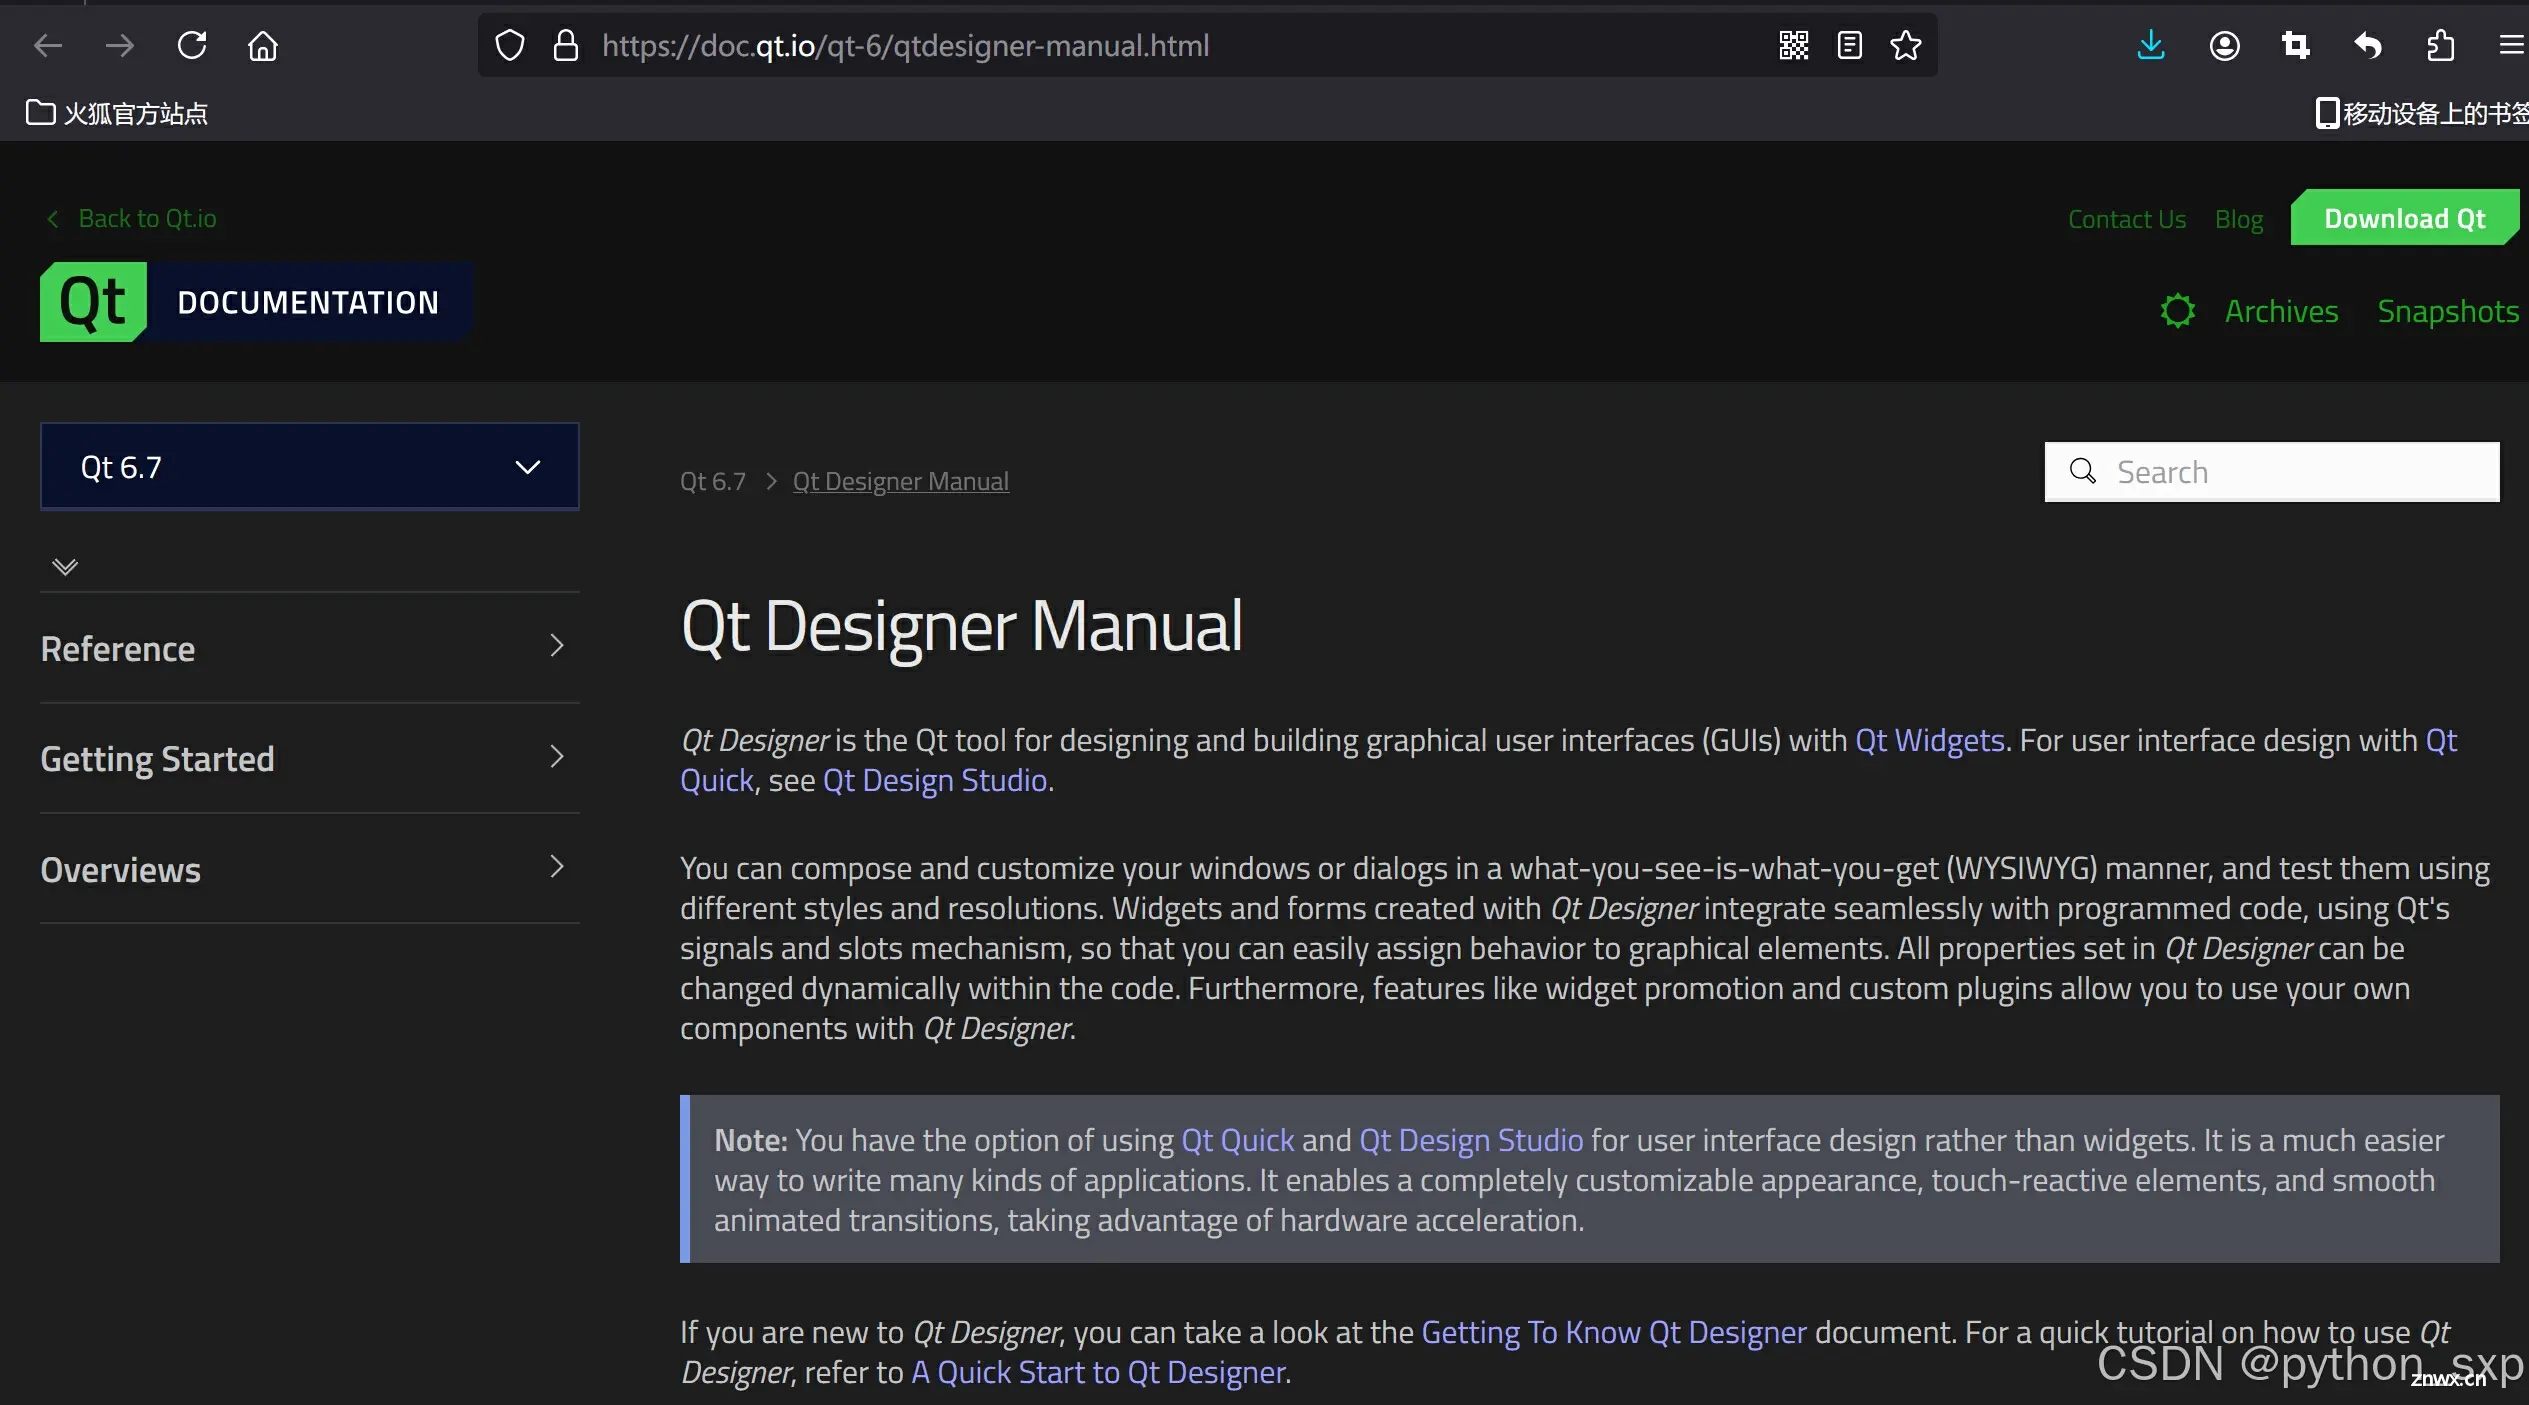2529x1405 pixels.
Task: Open the downloads panel
Action: click(2151, 45)
